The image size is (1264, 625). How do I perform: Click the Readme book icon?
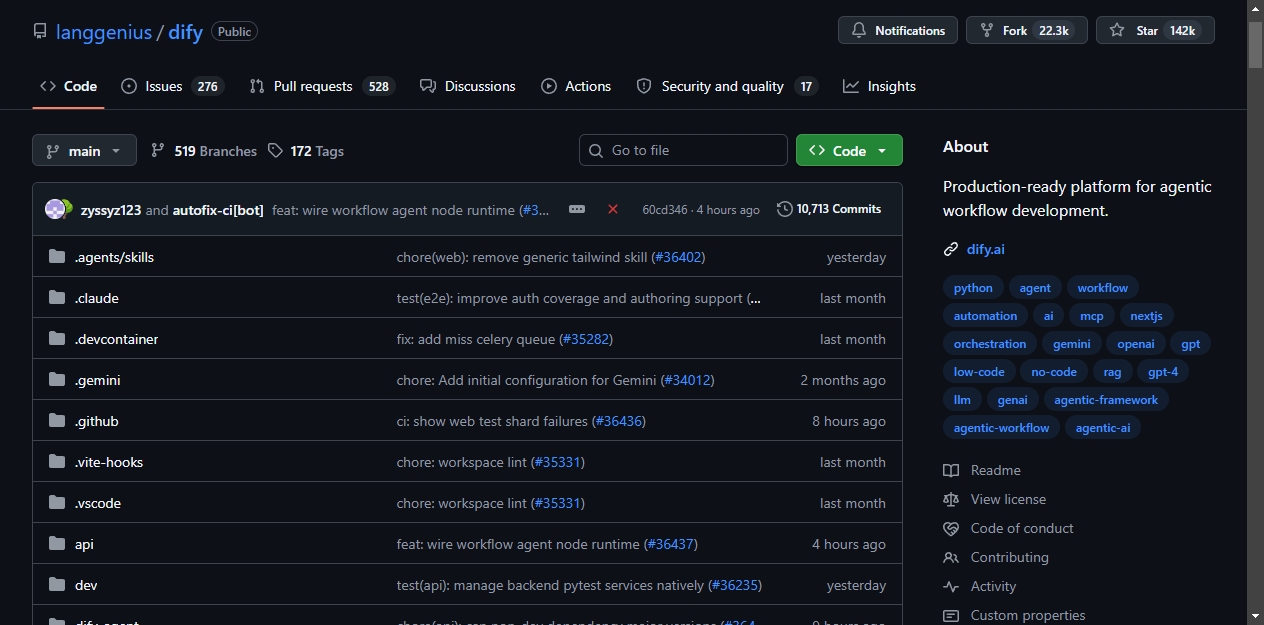click(951, 470)
